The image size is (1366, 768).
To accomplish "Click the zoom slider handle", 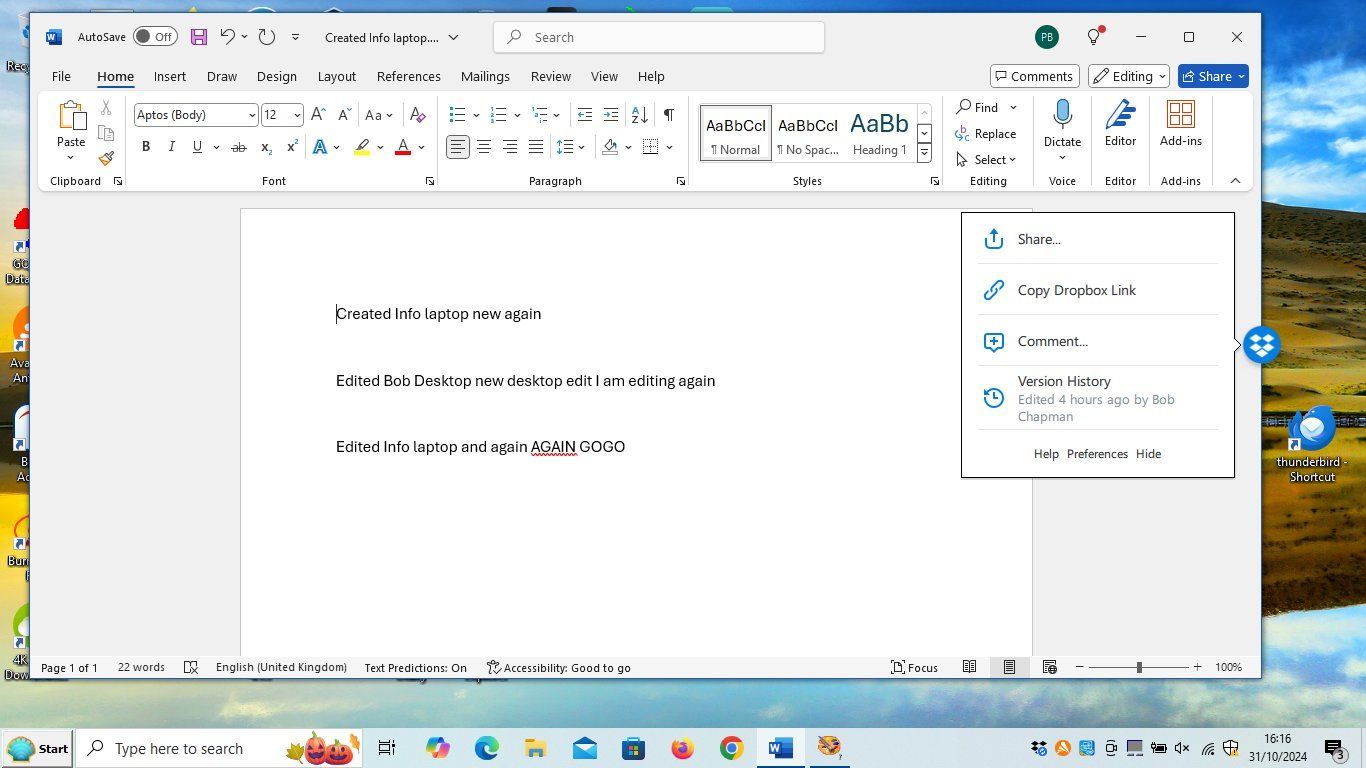I will tap(1139, 667).
